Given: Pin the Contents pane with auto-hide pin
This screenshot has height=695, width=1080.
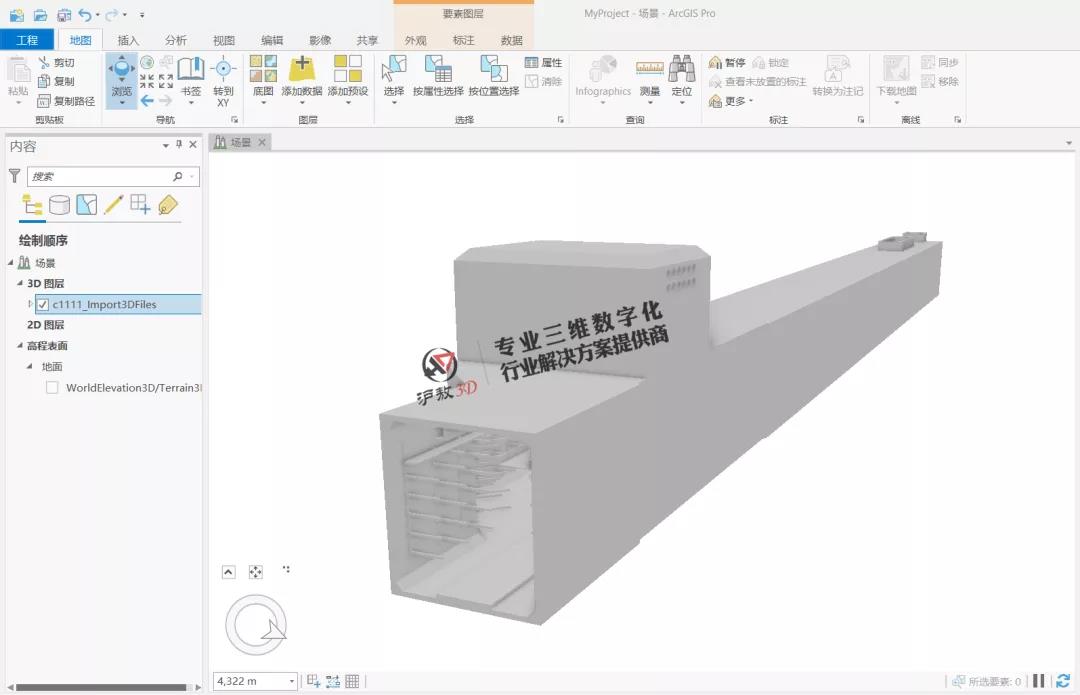Looking at the screenshot, I should (178, 144).
